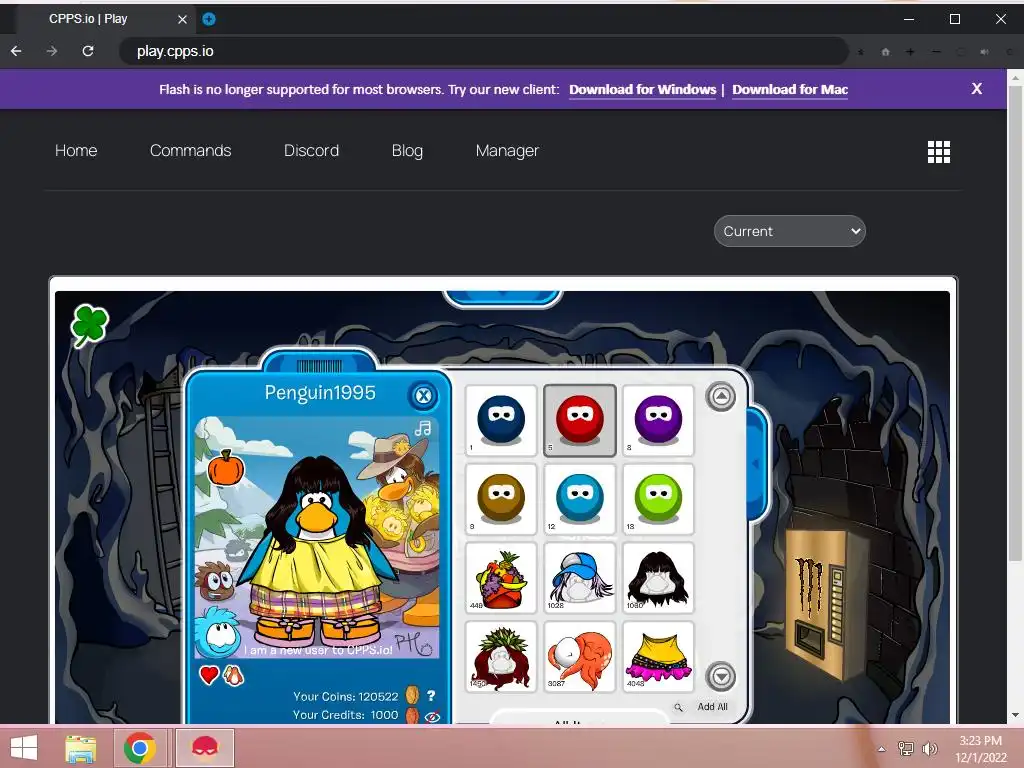Equip the fruit hat item 448
The width and height of the screenshot is (1024, 768).
(501, 578)
